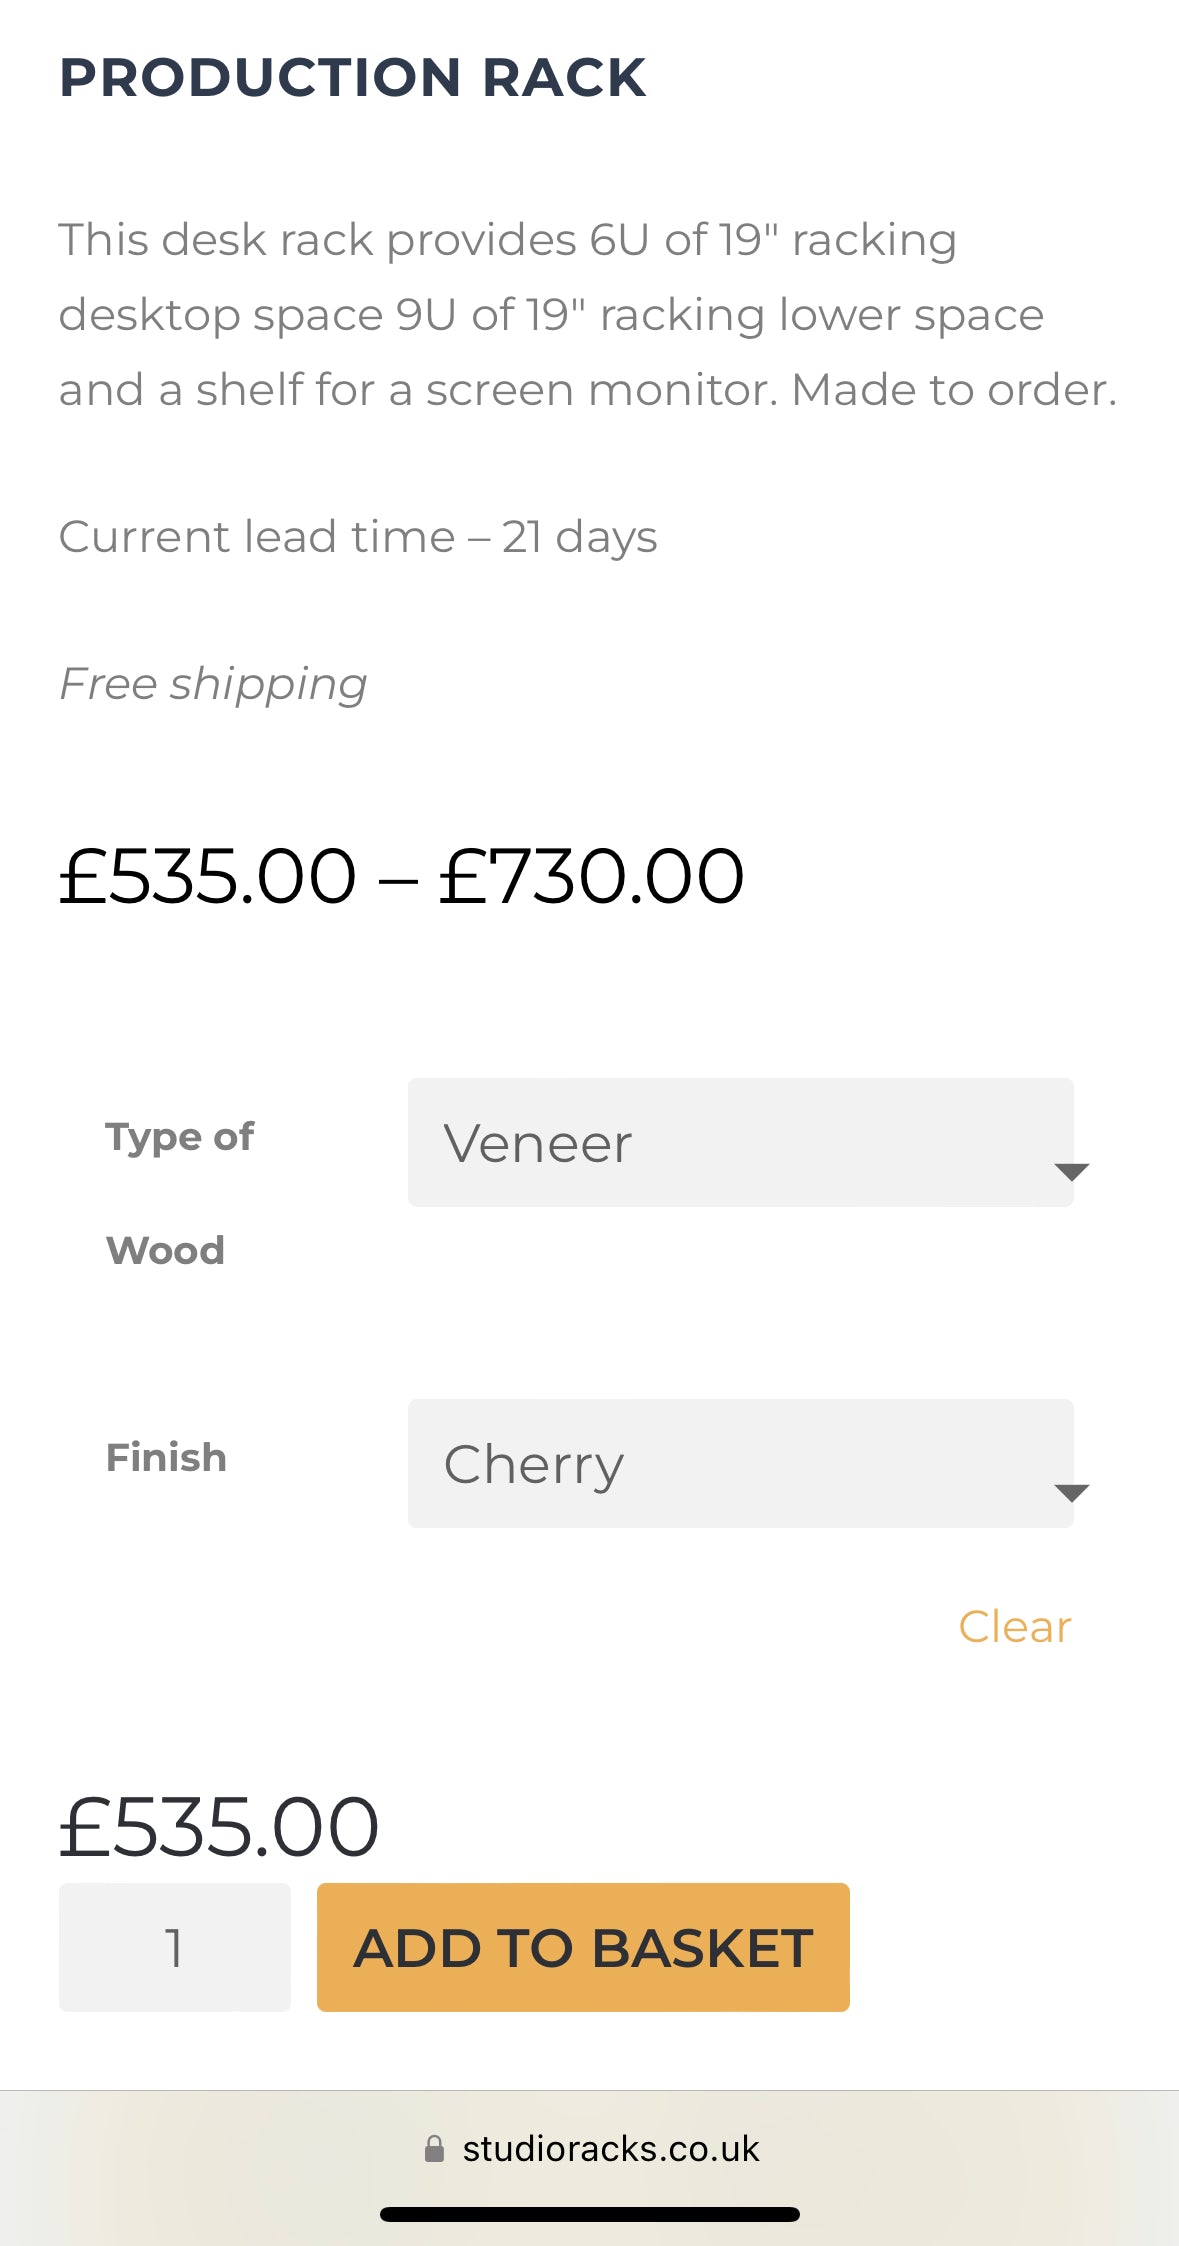Click the "Made to order." sentence
1179x2246 pixels.
(953, 390)
